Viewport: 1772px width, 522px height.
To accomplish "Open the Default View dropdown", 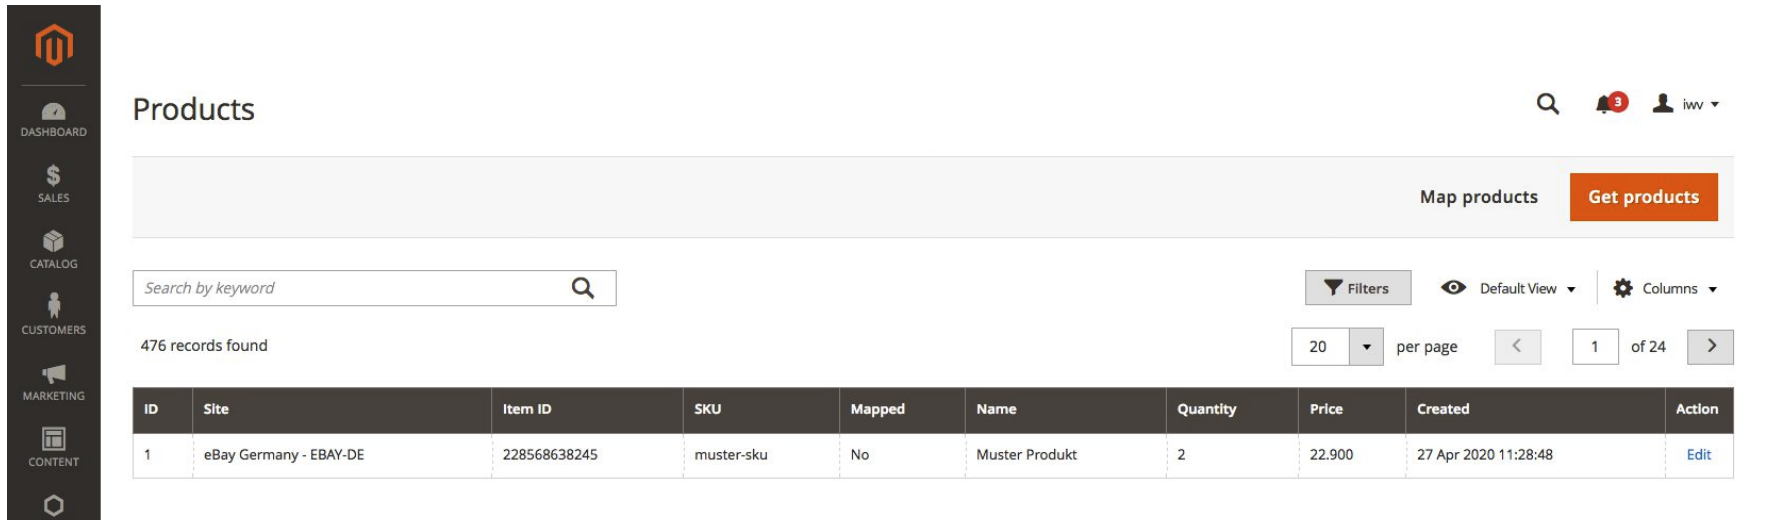I will coord(1508,289).
